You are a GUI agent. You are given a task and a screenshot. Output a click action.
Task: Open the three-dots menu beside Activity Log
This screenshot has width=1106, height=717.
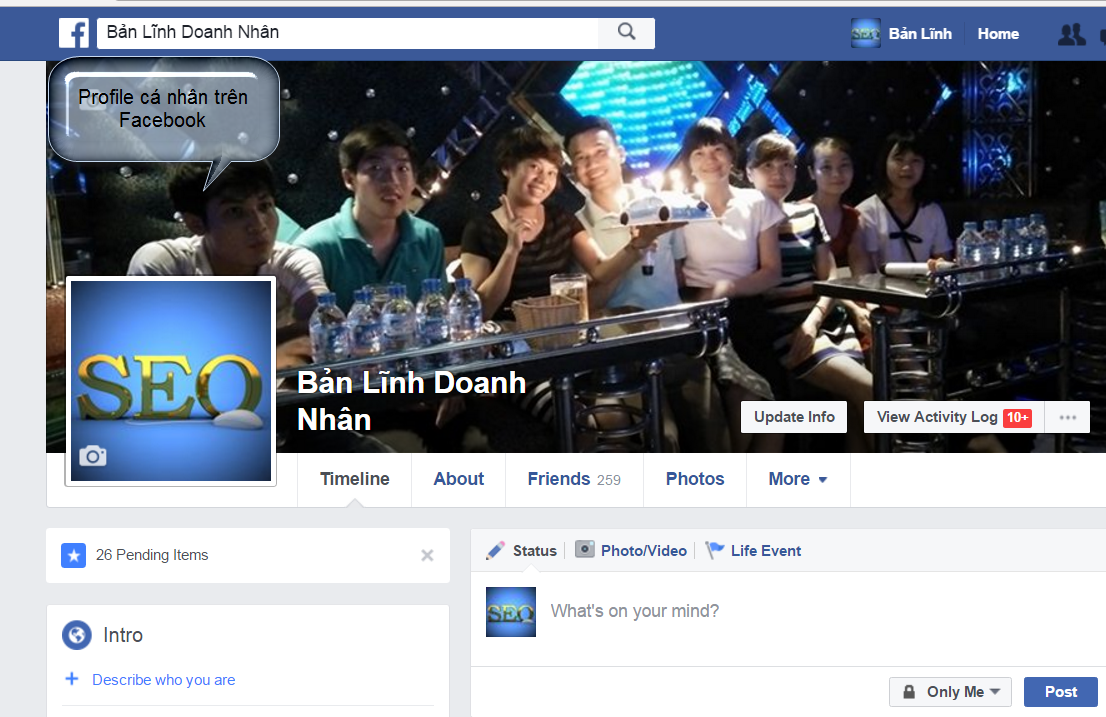[1067, 417]
